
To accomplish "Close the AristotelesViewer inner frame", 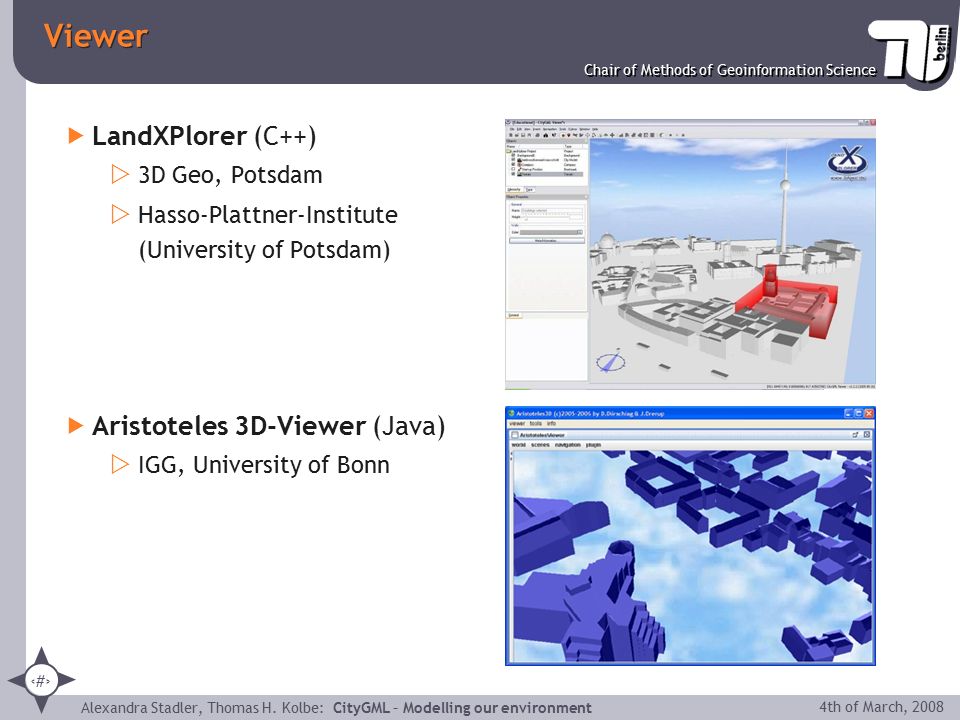I will [x=867, y=434].
